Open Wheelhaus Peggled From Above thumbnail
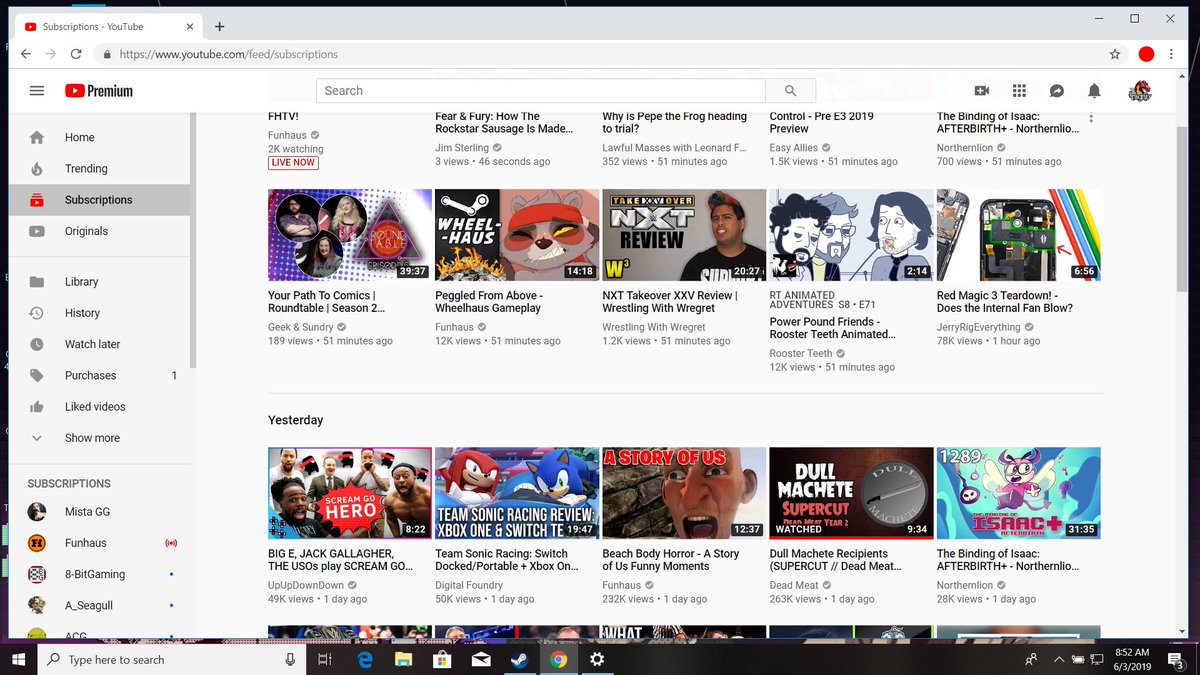The width and height of the screenshot is (1200, 675). pos(517,235)
